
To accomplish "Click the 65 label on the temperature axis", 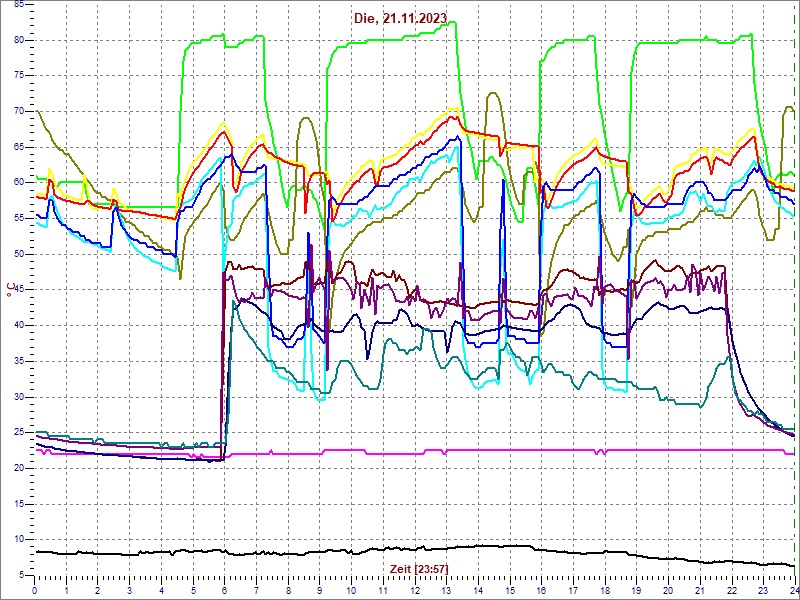I will point(19,146).
